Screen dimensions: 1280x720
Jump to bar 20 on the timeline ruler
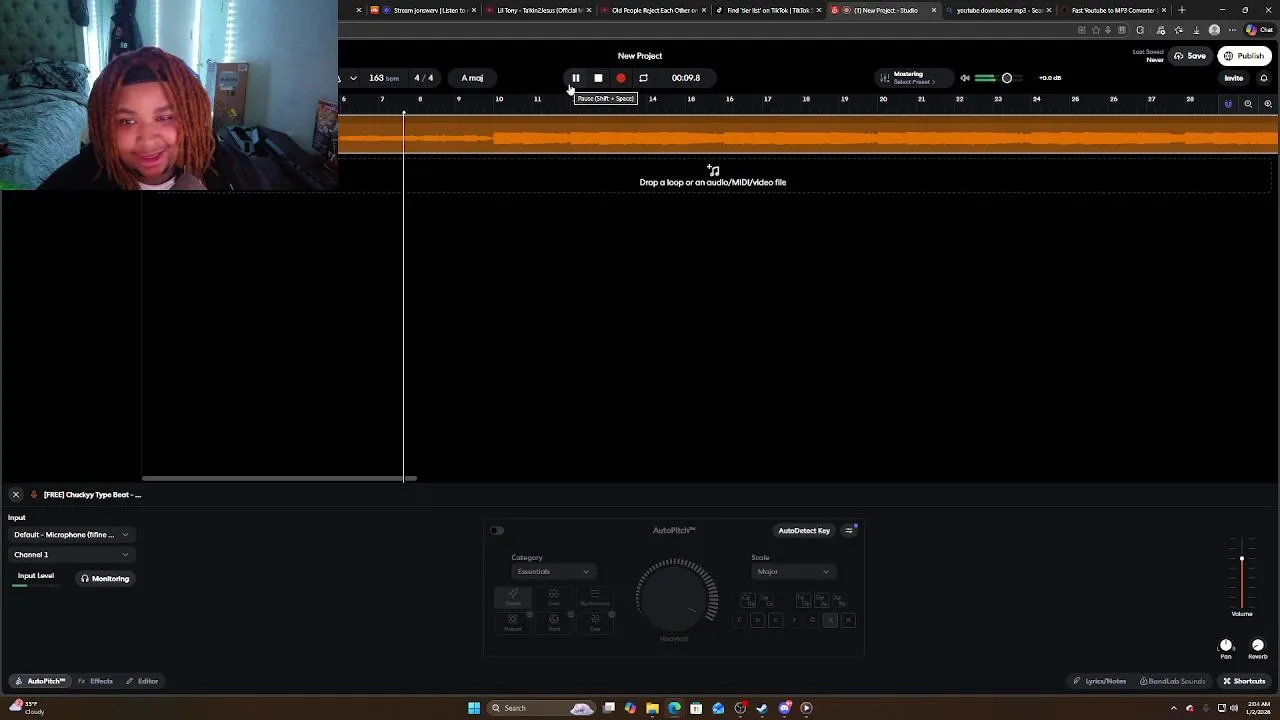(883, 99)
